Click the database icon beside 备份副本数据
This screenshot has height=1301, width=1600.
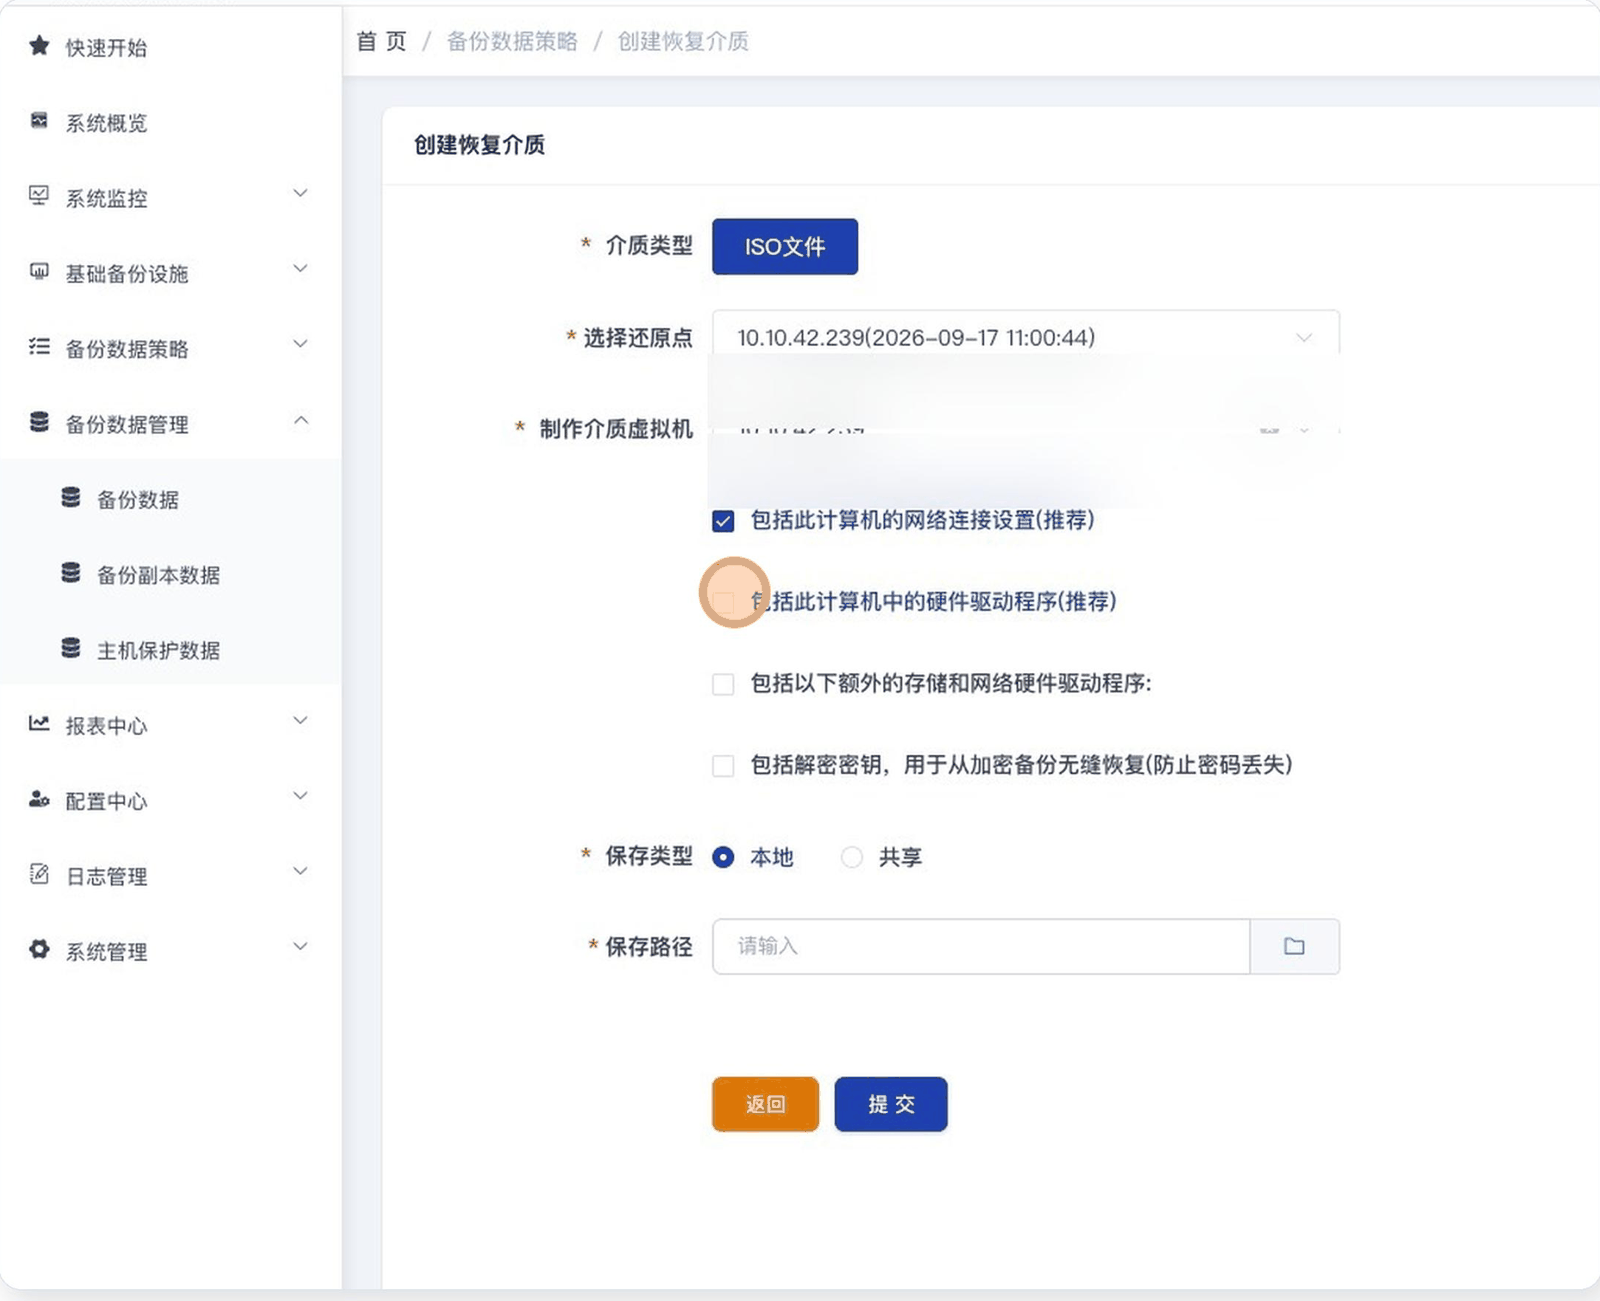71,573
